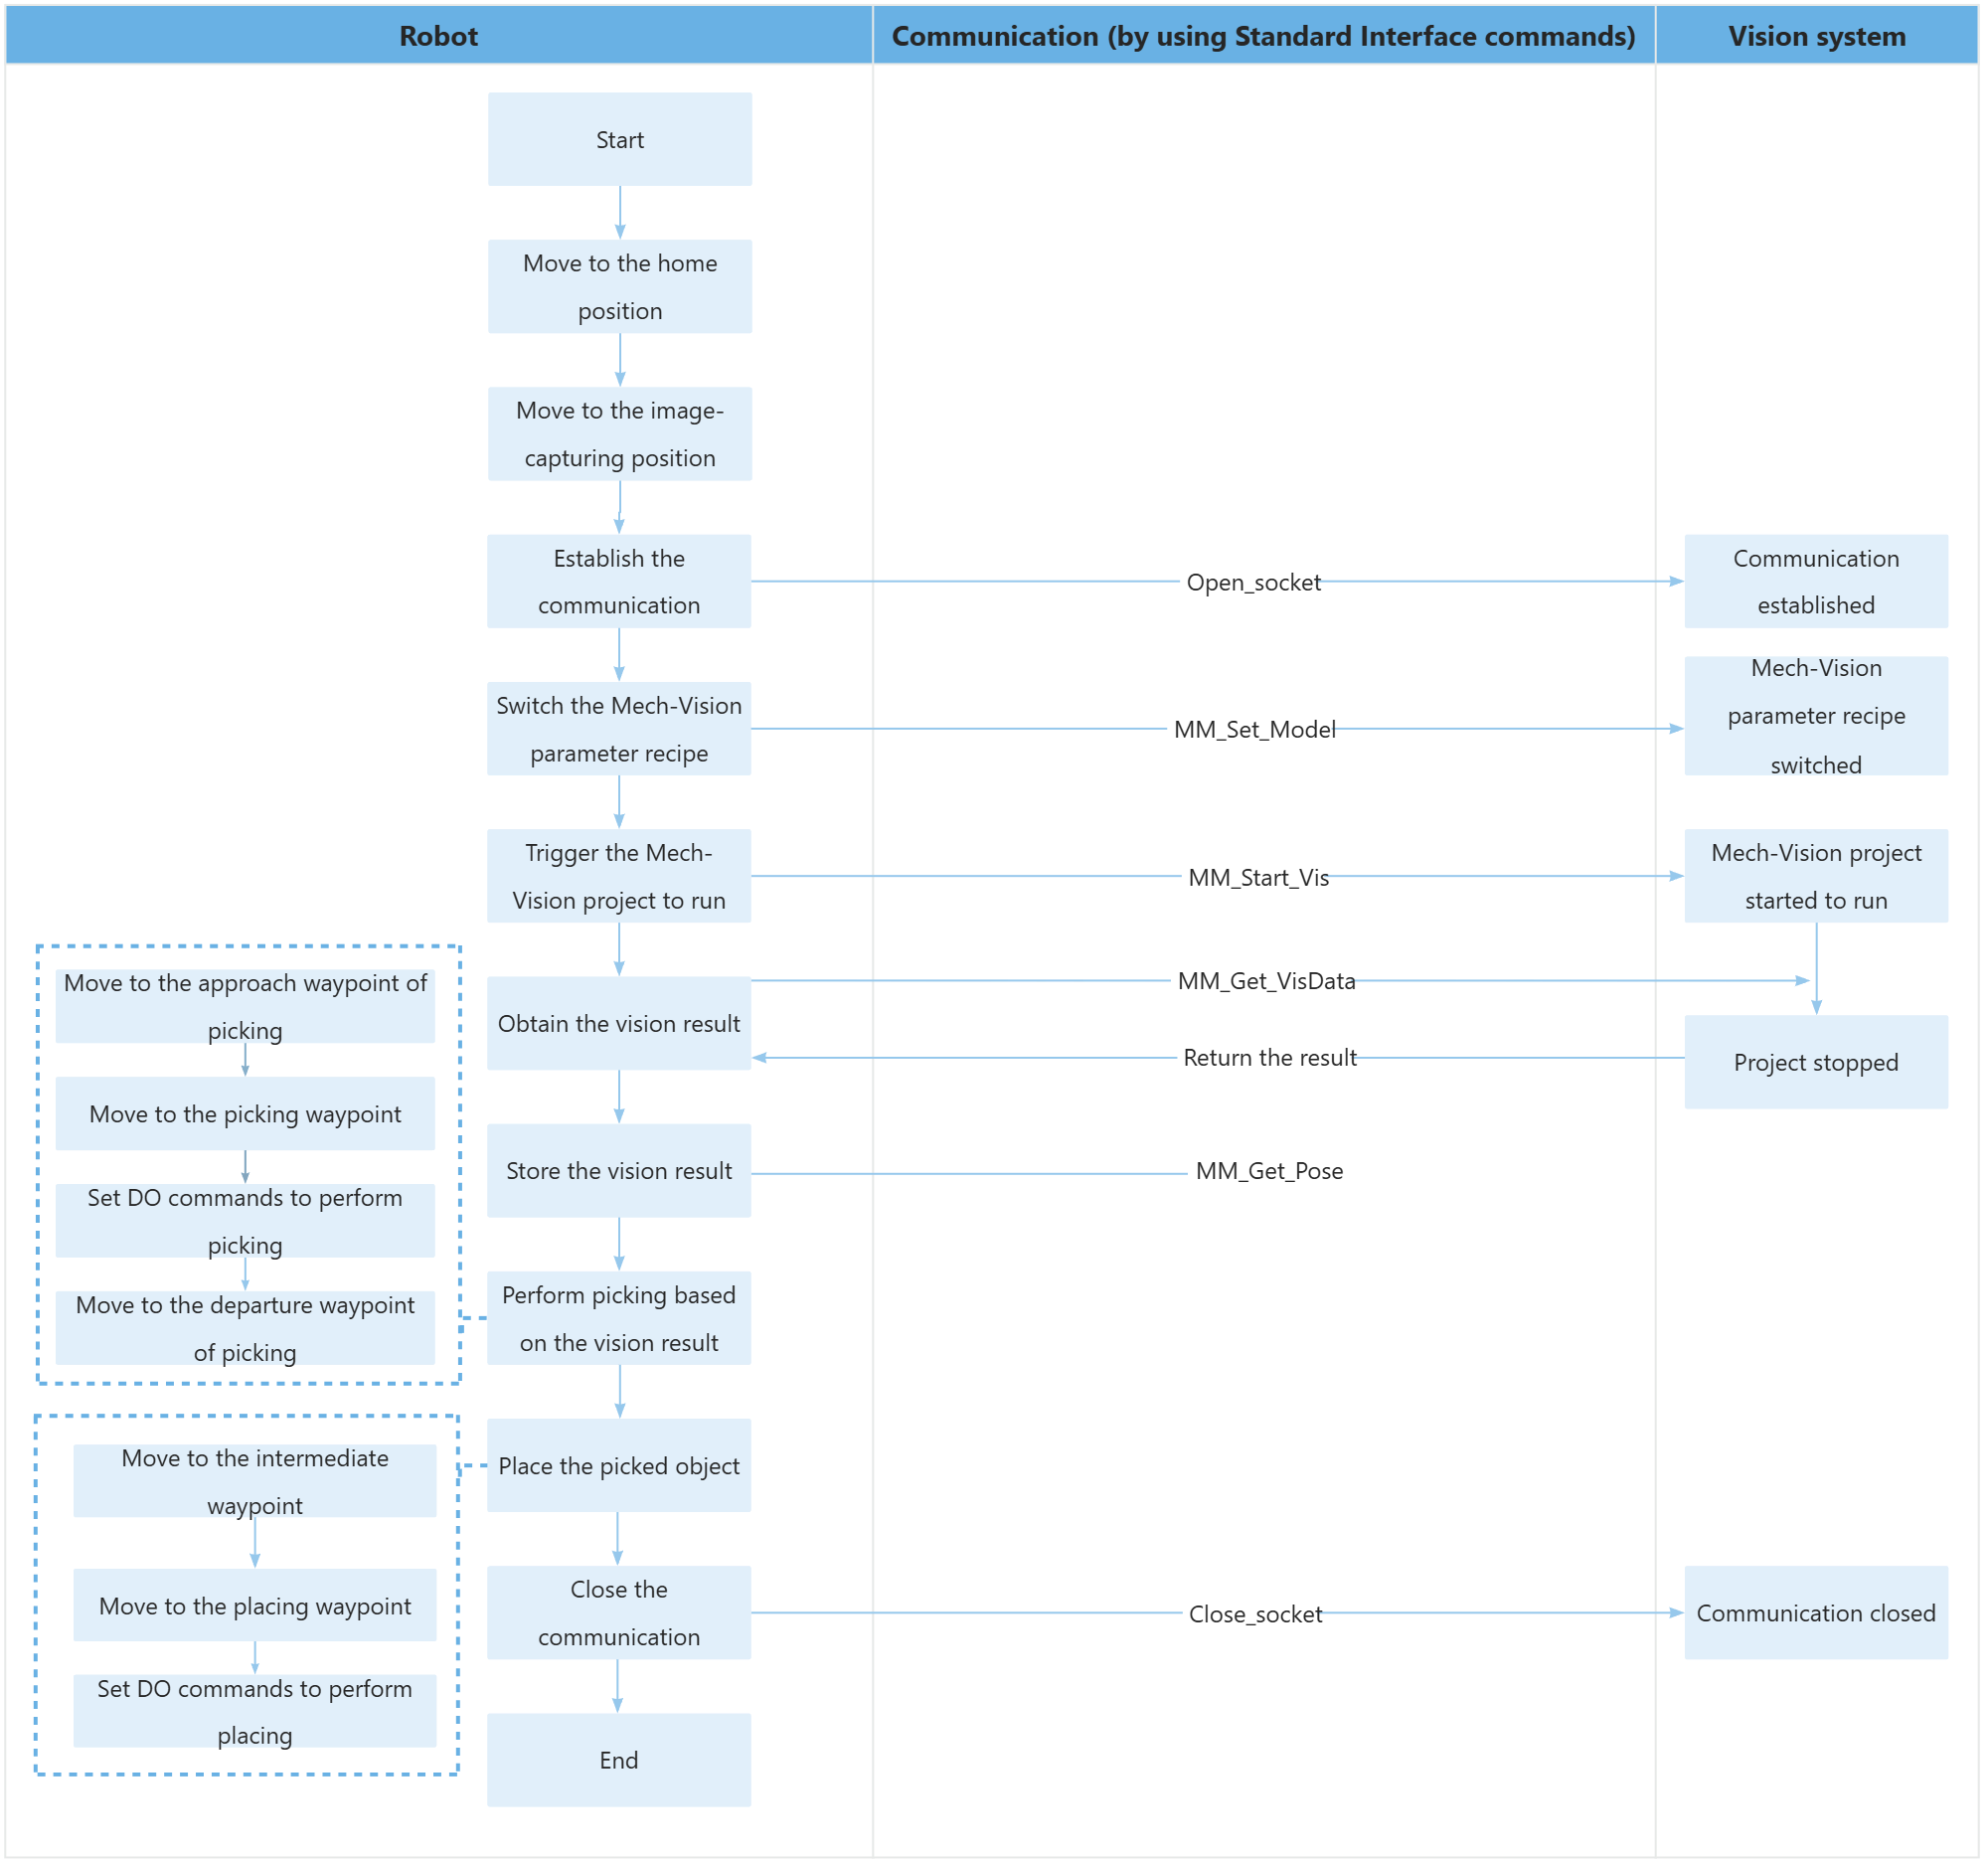Click the MM_Get_VisData command label
The height and width of the screenshot is (1862, 1988).
(1265, 981)
